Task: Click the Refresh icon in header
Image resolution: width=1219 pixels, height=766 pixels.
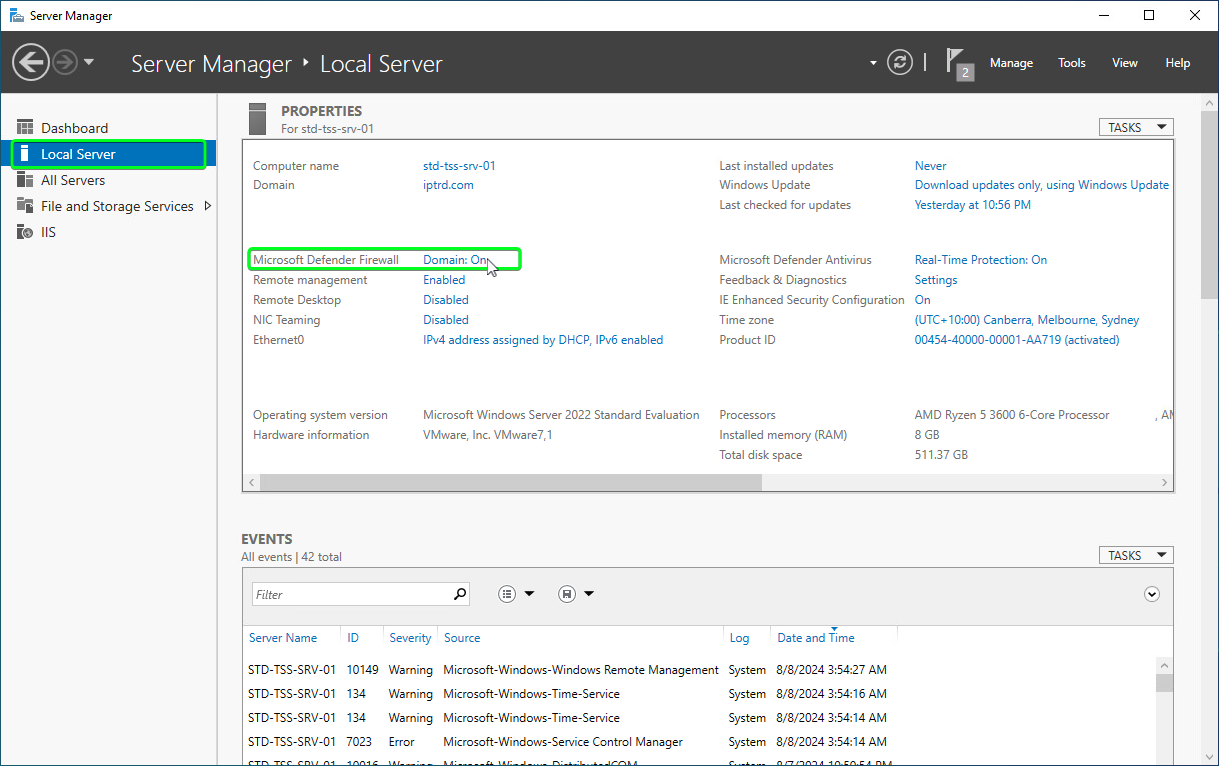Action: (901, 62)
